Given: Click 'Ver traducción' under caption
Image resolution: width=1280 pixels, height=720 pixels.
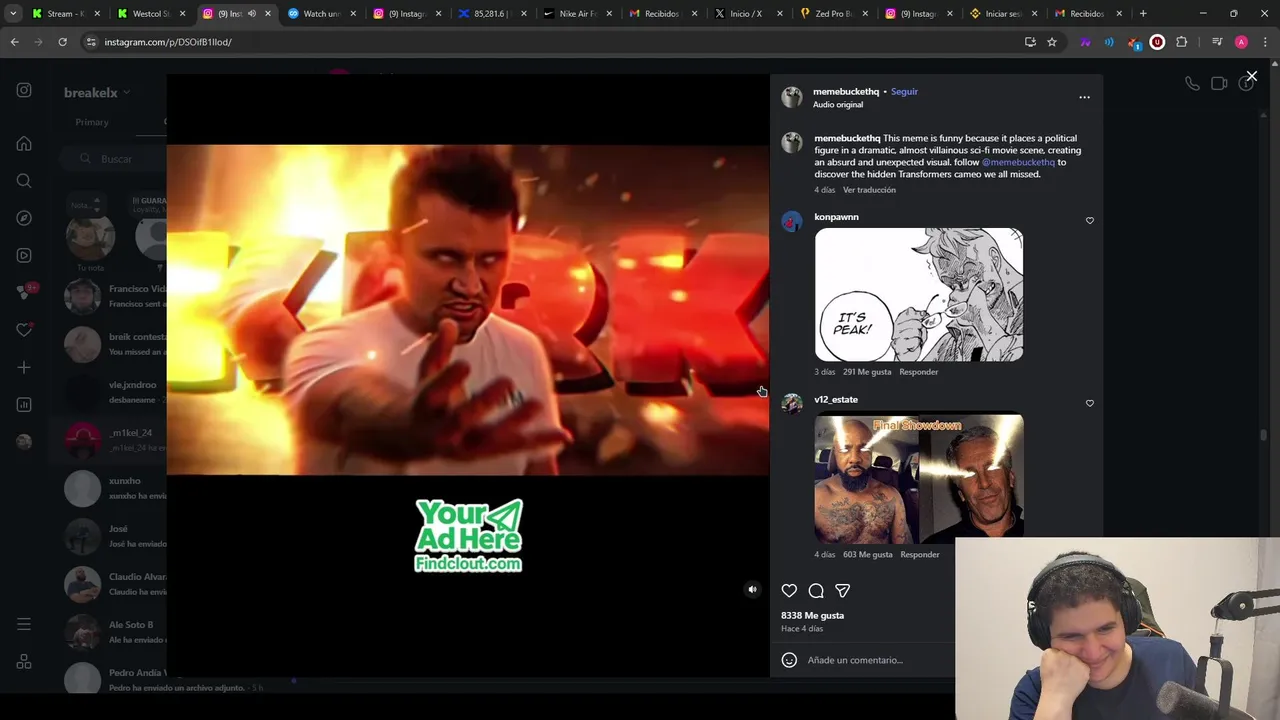Looking at the screenshot, I should pos(869,190).
